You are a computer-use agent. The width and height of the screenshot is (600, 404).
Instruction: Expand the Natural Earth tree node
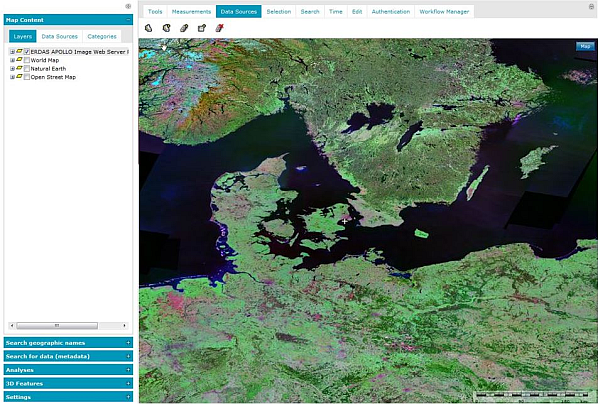tap(12, 68)
